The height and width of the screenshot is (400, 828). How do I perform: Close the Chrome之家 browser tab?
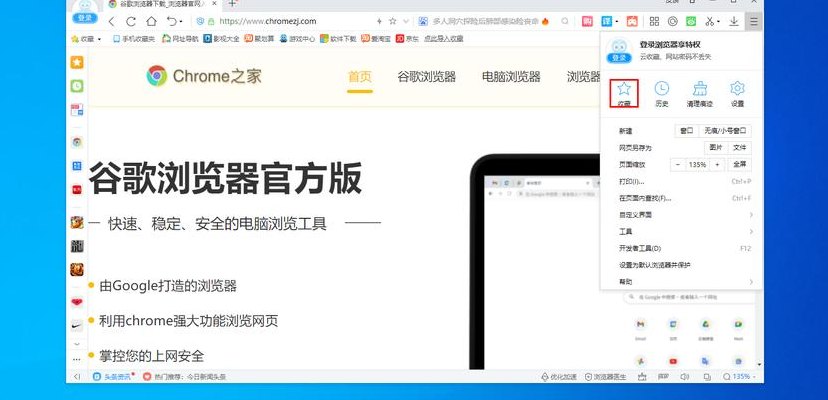(x=214, y=4)
